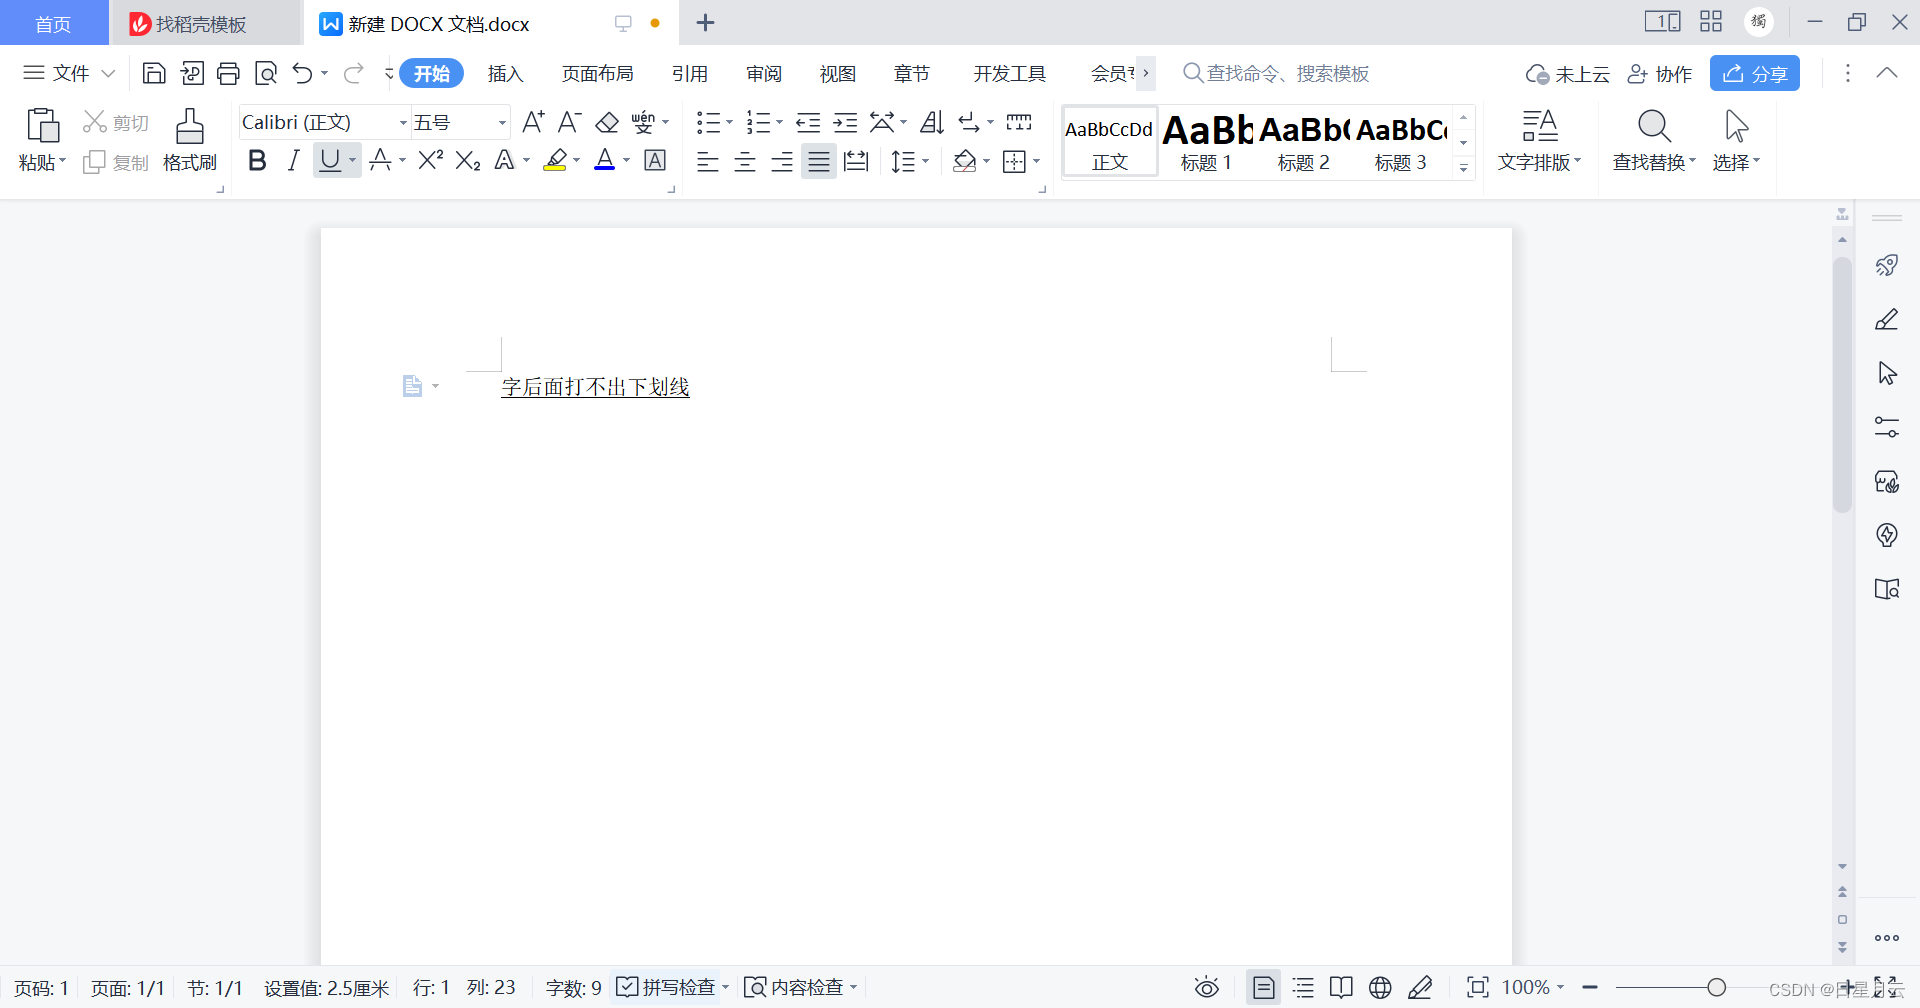Switch to web layout globe icon

pos(1380,988)
